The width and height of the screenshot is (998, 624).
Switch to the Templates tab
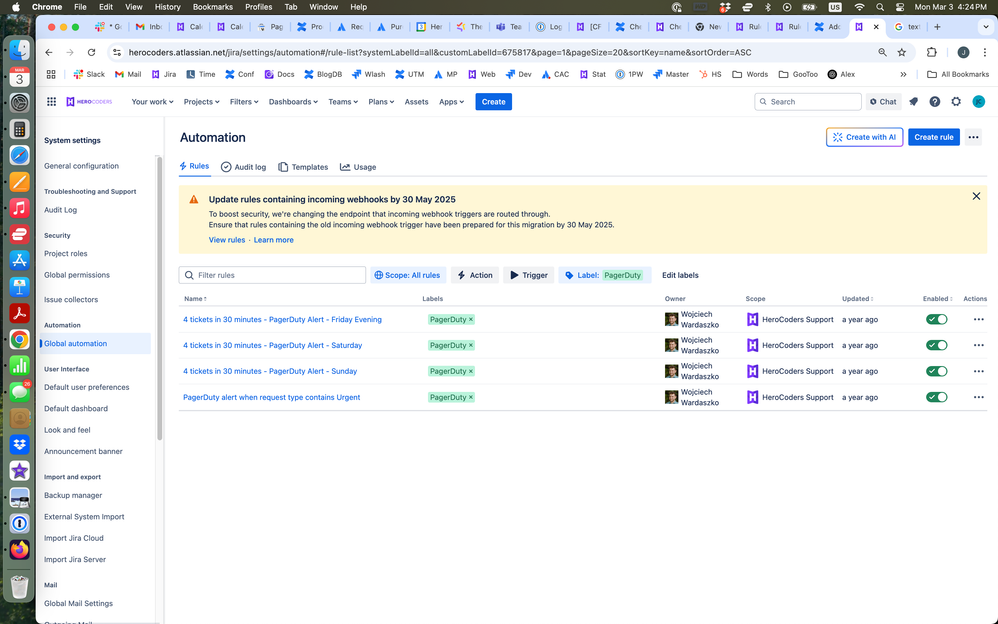(303, 167)
